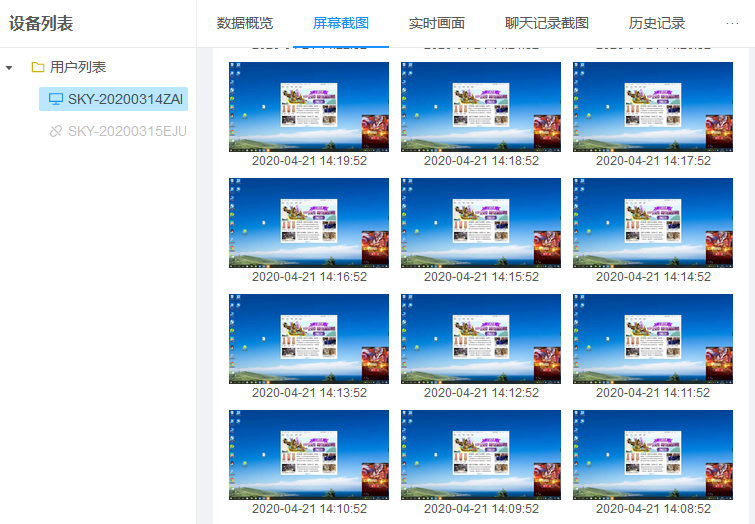Click timestamp text 2020-04-21 14:11:52
Screen dimensions: 755x524
(653, 393)
